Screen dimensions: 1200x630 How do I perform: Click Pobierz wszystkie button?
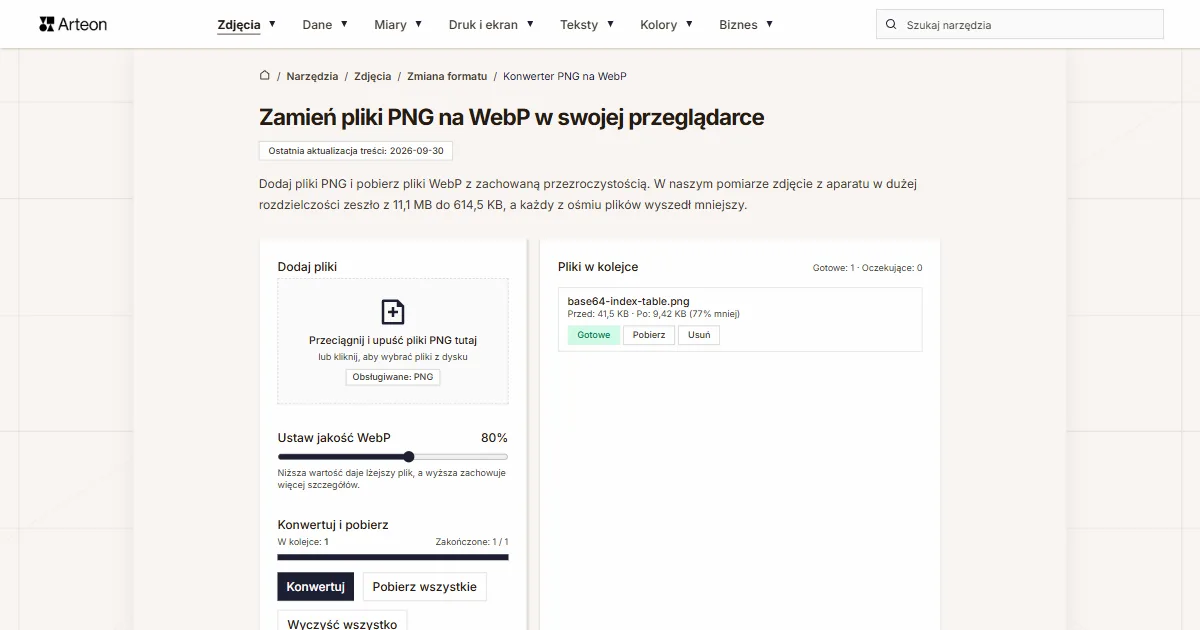pyautogui.click(x=425, y=587)
